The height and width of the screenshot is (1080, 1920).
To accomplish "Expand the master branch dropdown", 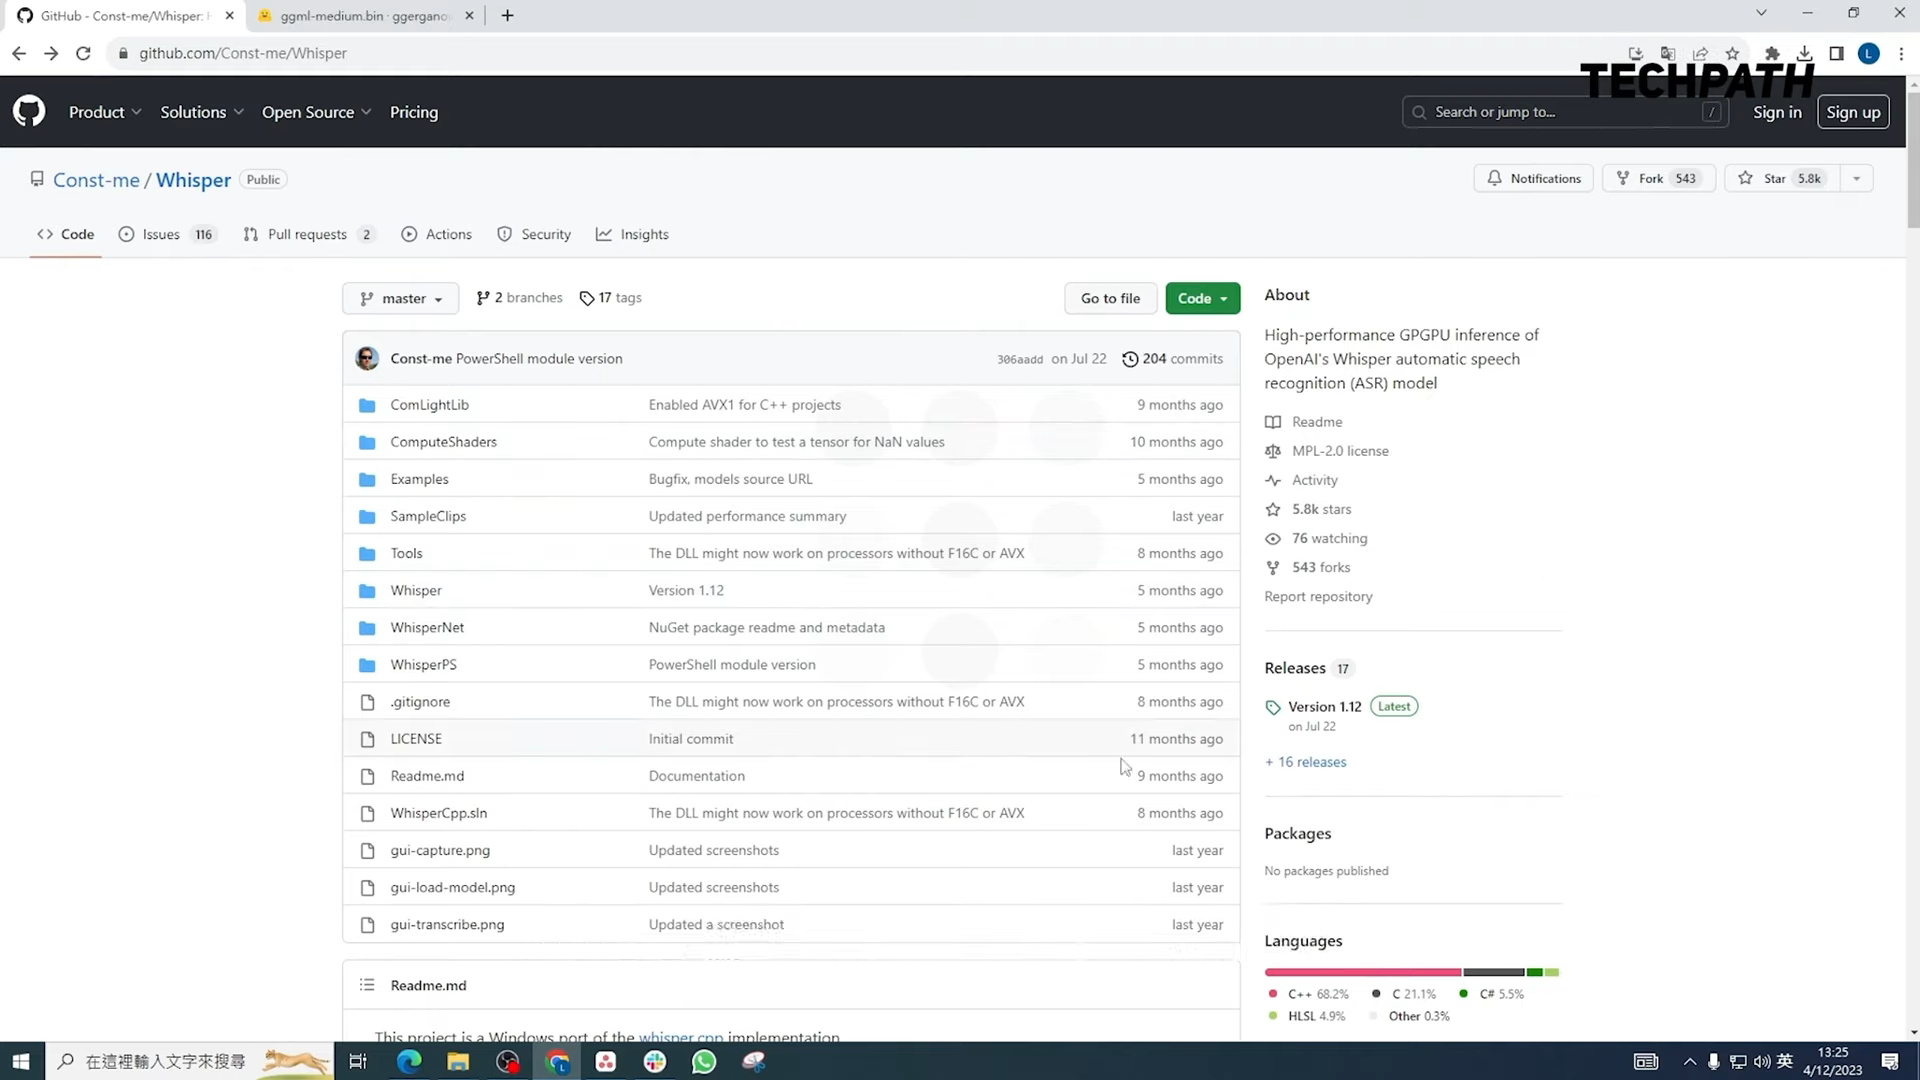I will [x=400, y=298].
